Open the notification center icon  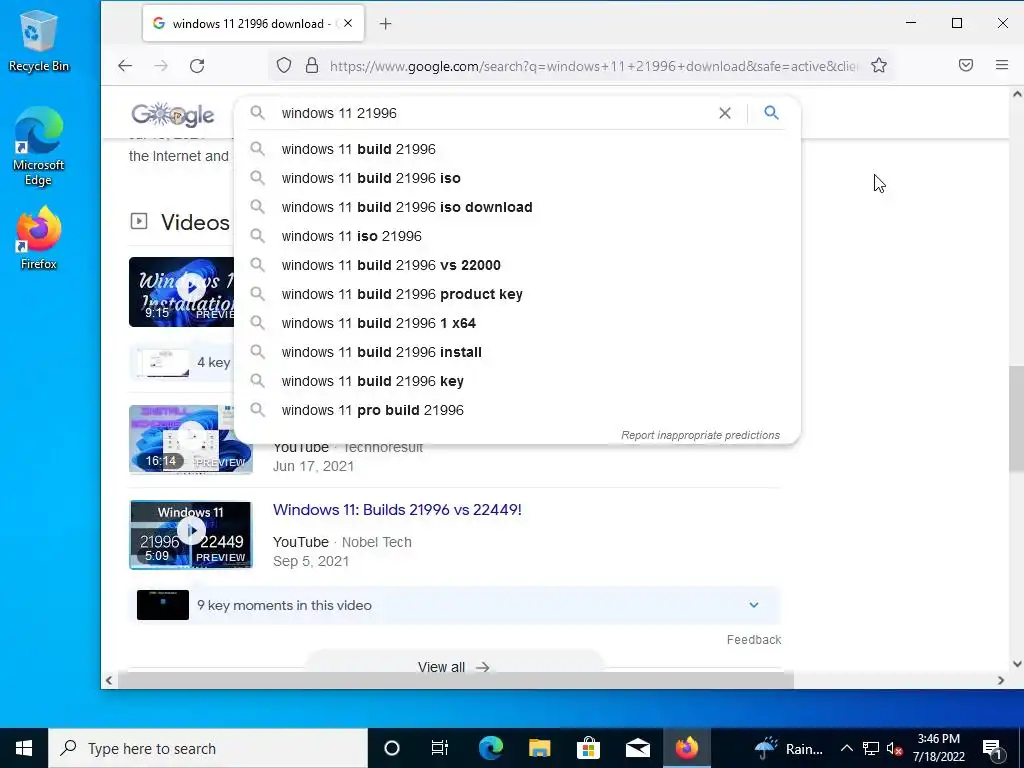point(992,748)
